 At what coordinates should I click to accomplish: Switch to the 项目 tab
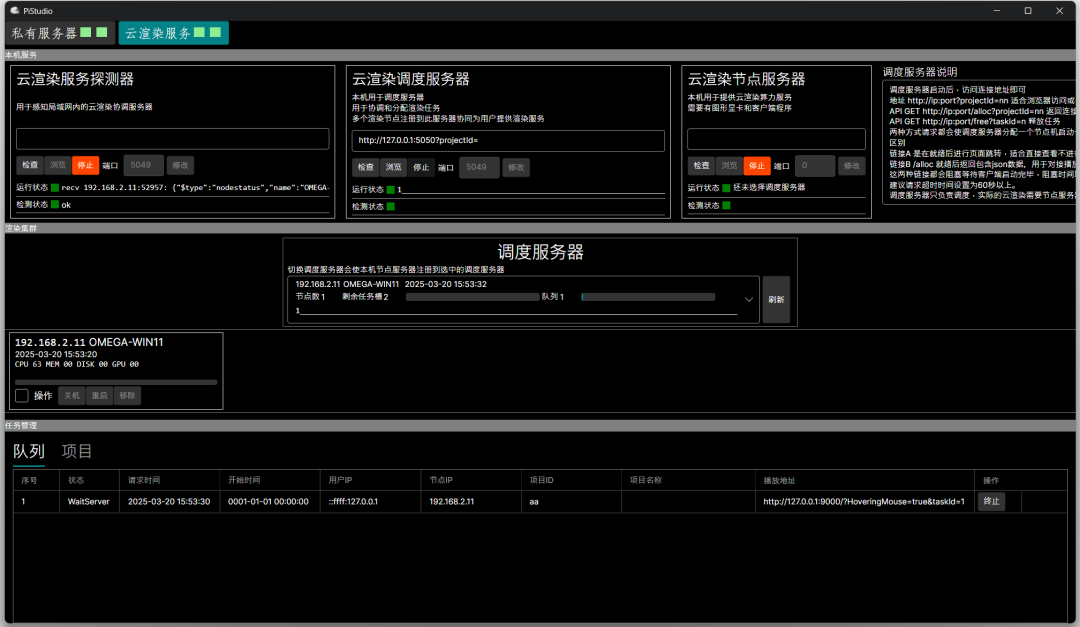(x=77, y=451)
